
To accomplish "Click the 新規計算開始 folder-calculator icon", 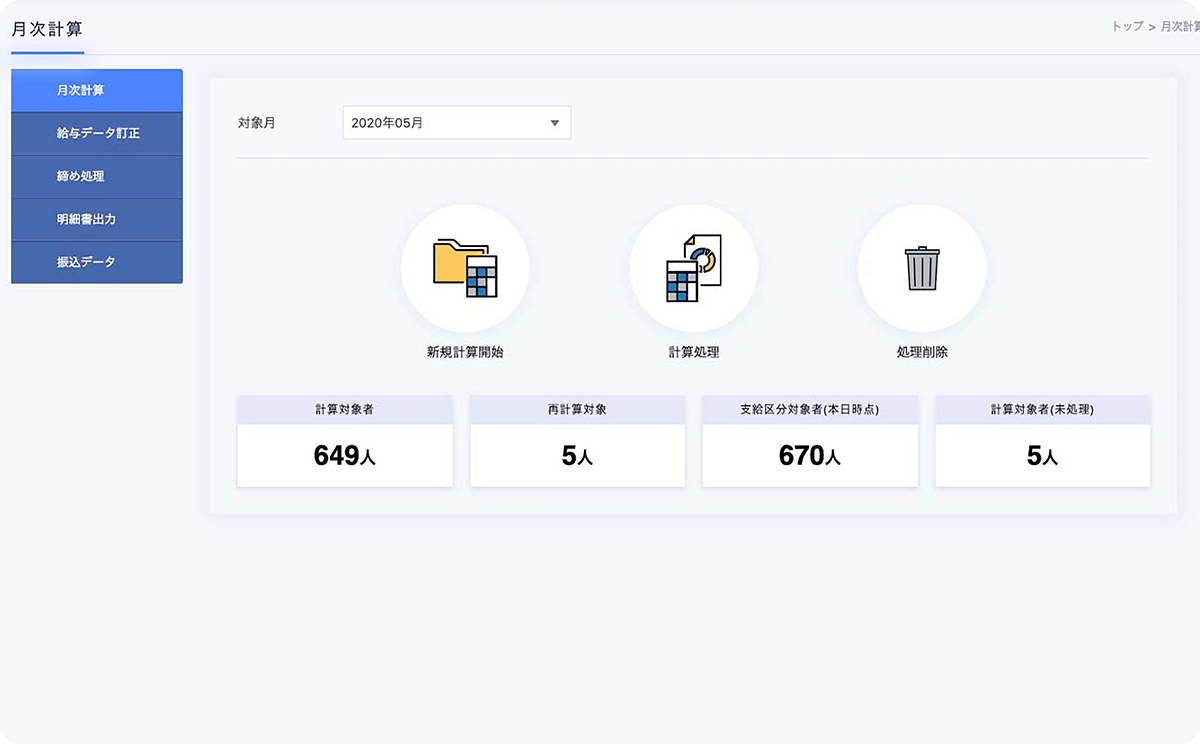I will 465,268.
